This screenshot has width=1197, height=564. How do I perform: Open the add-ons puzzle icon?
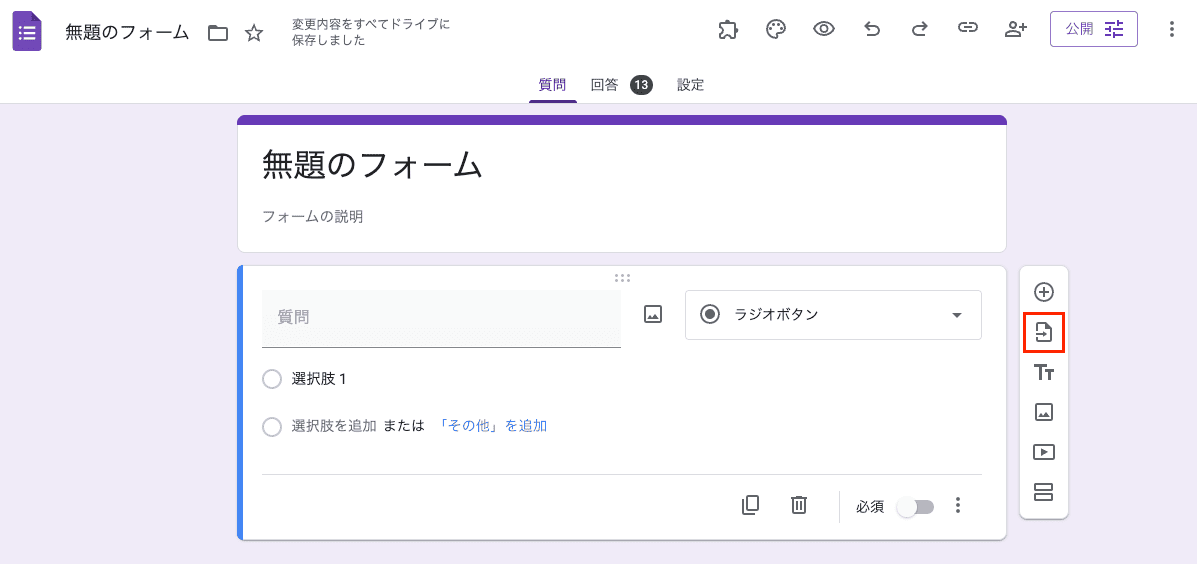click(x=728, y=29)
